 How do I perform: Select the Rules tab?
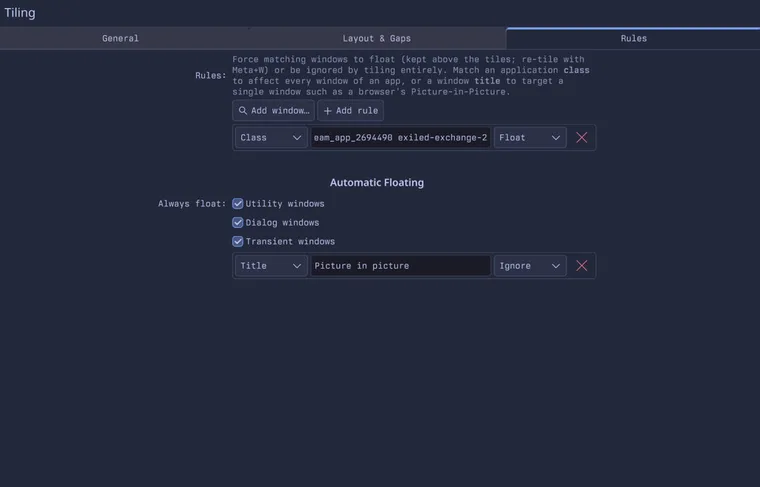pyautogui.click(x=633, y=38)
